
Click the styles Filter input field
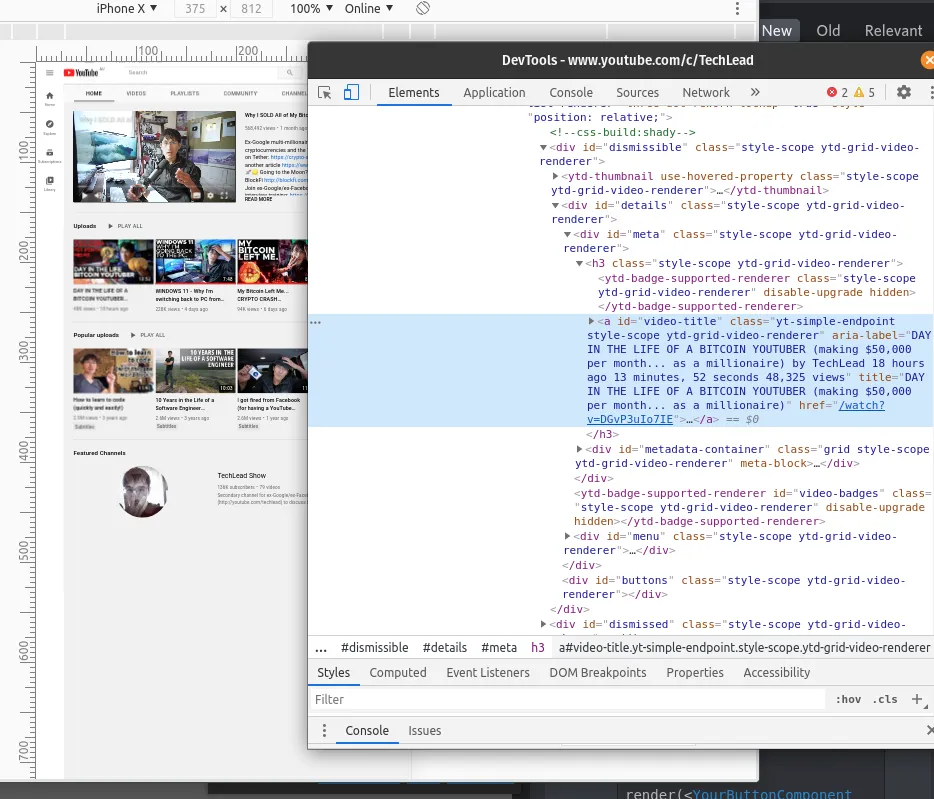click(567, 699)
